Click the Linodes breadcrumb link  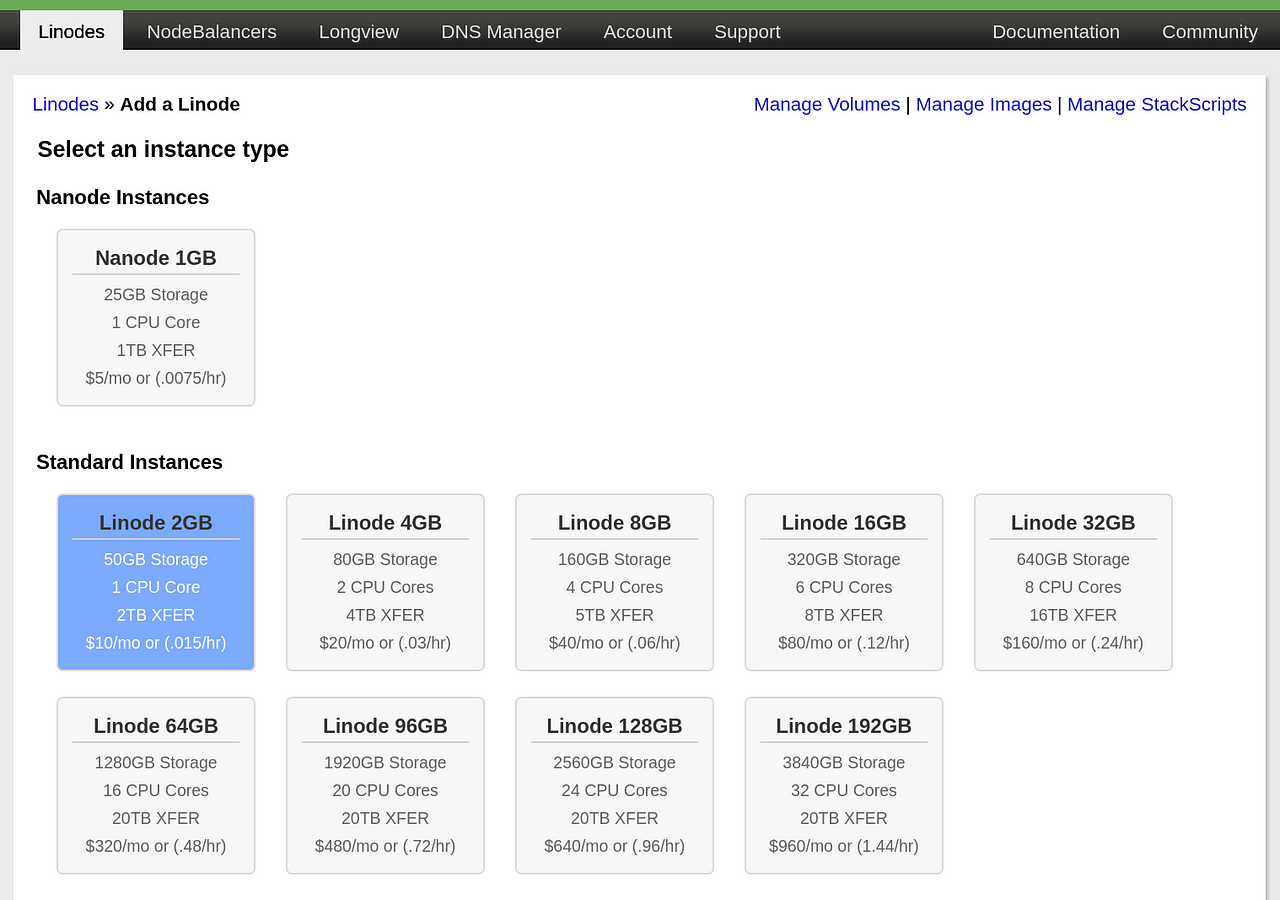click(x=65, y=104)
